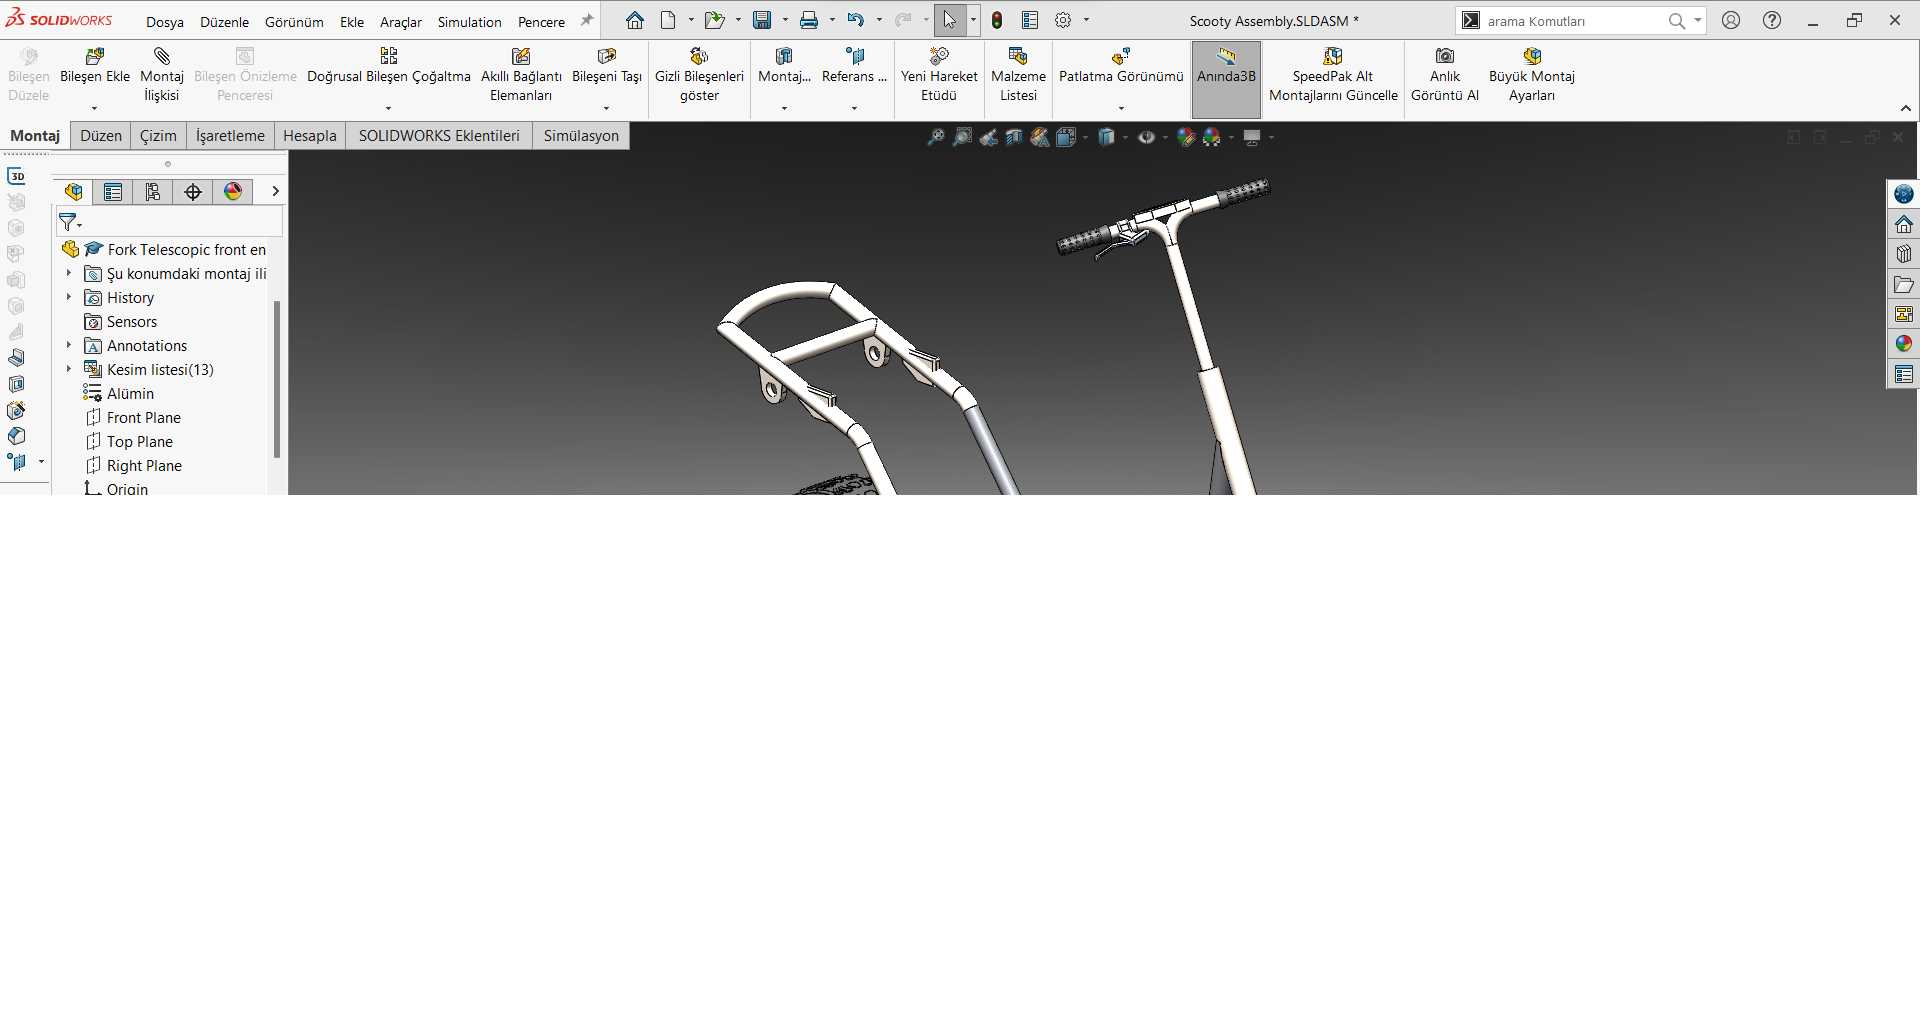Open the DimXpertManager crosshair tab
The width and height of the screenshot is (1920, 1018).
193,192
